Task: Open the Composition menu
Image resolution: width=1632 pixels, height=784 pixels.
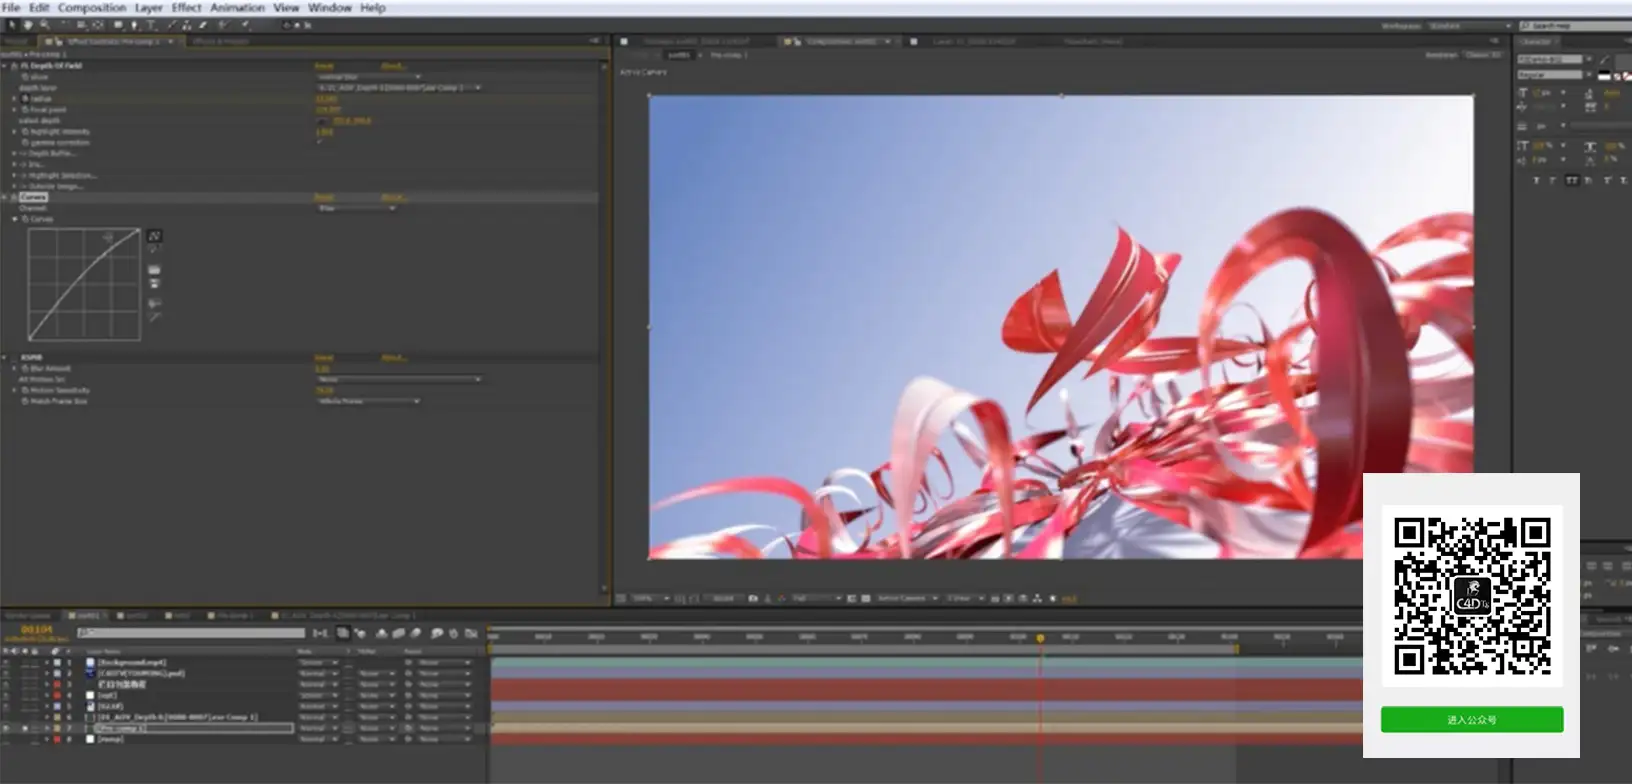Action: 92,7
